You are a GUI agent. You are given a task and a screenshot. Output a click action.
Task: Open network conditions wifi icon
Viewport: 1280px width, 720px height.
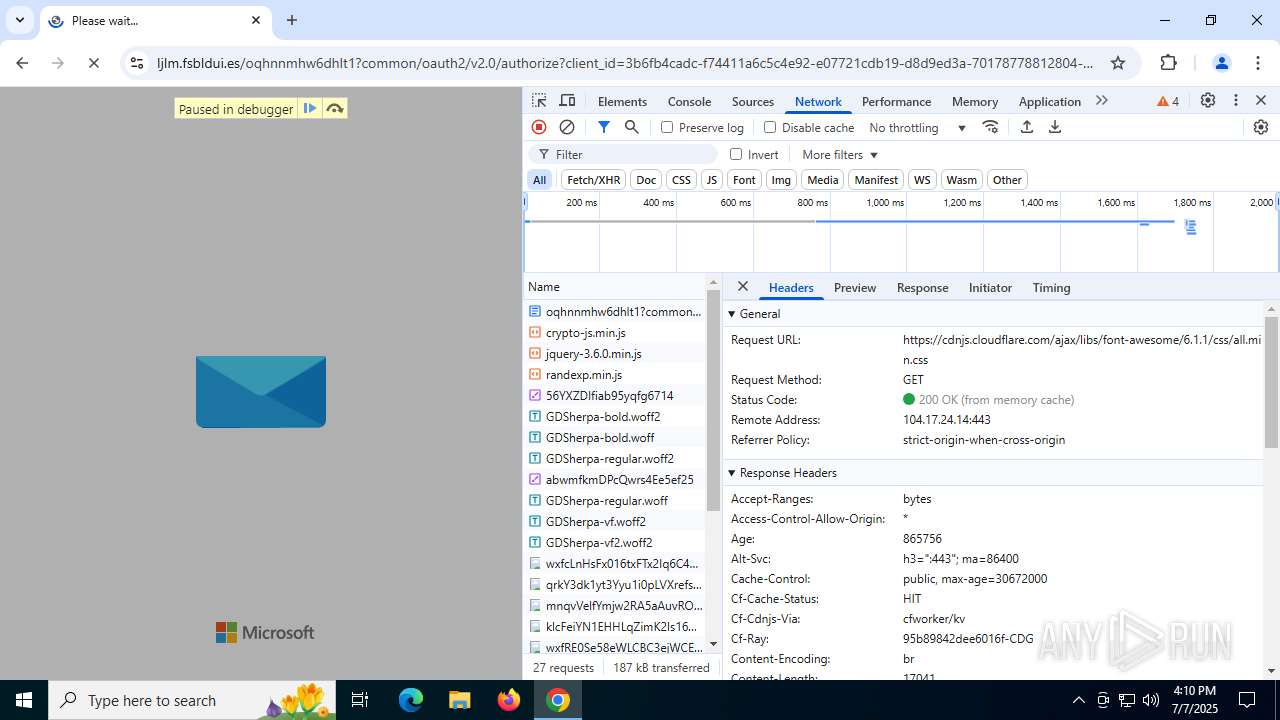click(x=991, y=127)
